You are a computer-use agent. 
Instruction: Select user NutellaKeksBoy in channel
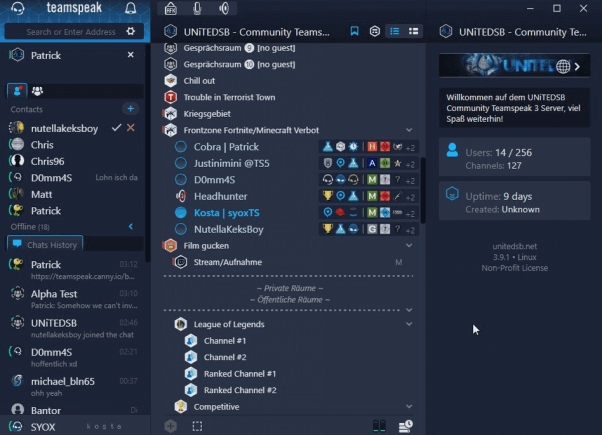coord(228,229)
